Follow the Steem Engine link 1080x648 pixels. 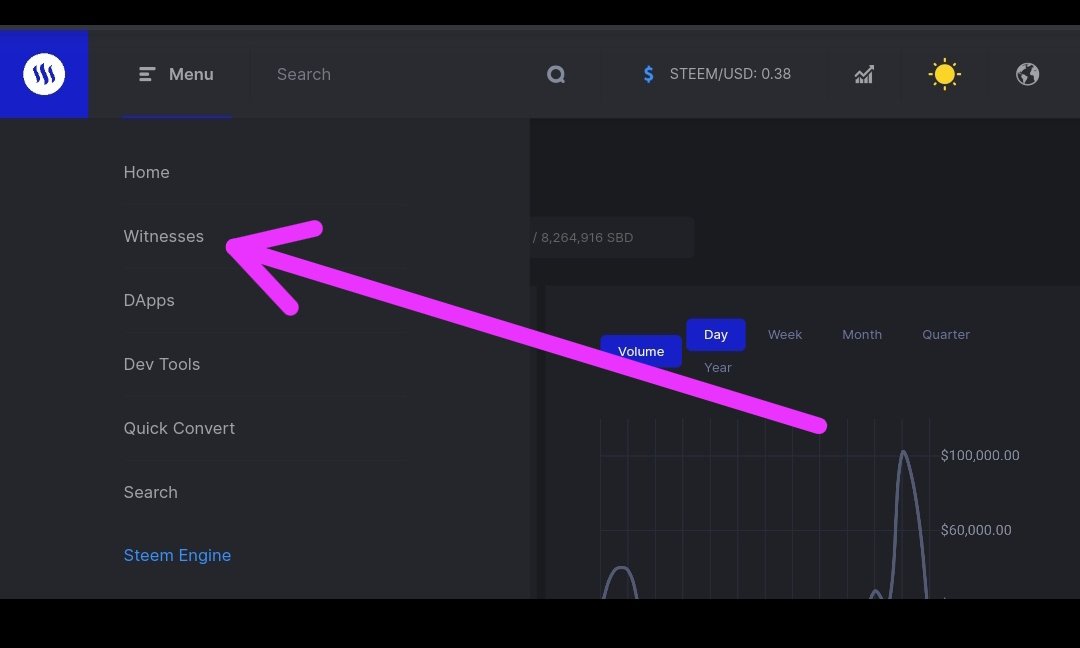pyautogui.click(x=177, y=555)
